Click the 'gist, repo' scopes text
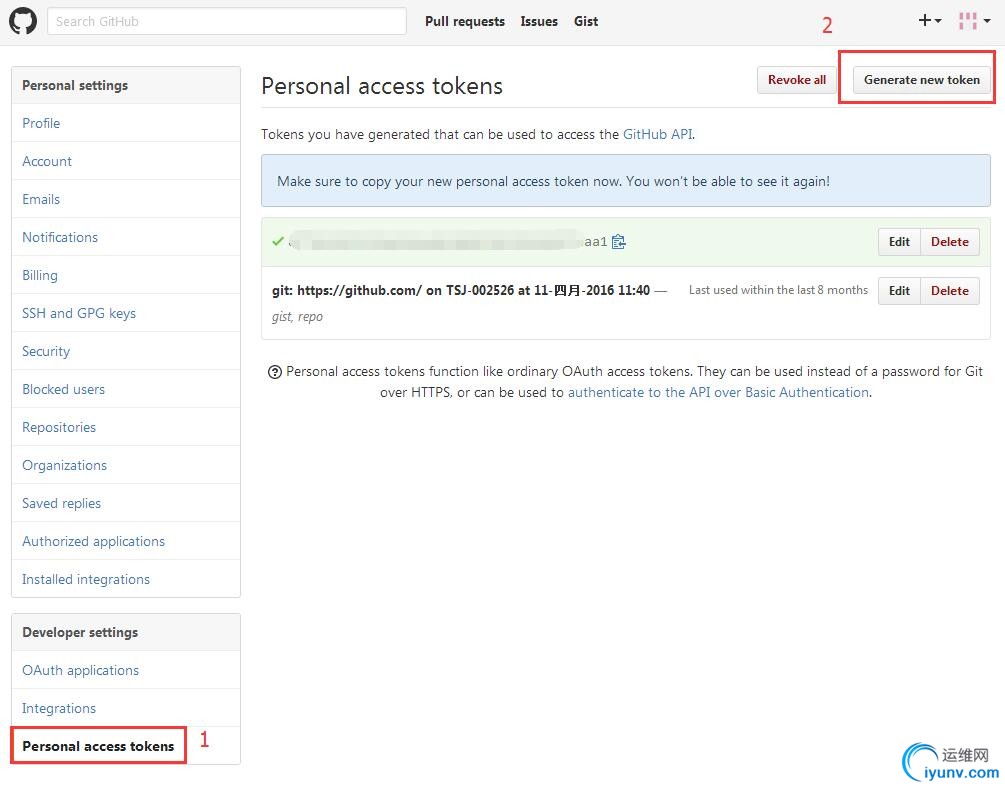 pos(297,317)
